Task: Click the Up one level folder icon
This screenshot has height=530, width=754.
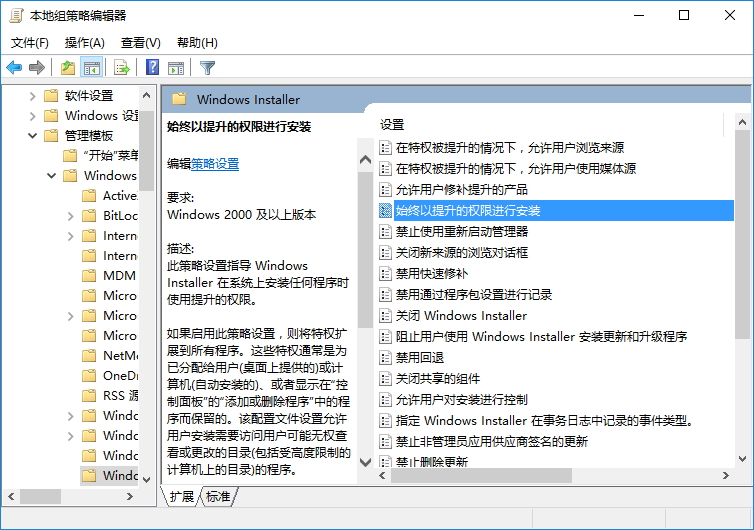Action: (x=68, y=67)
